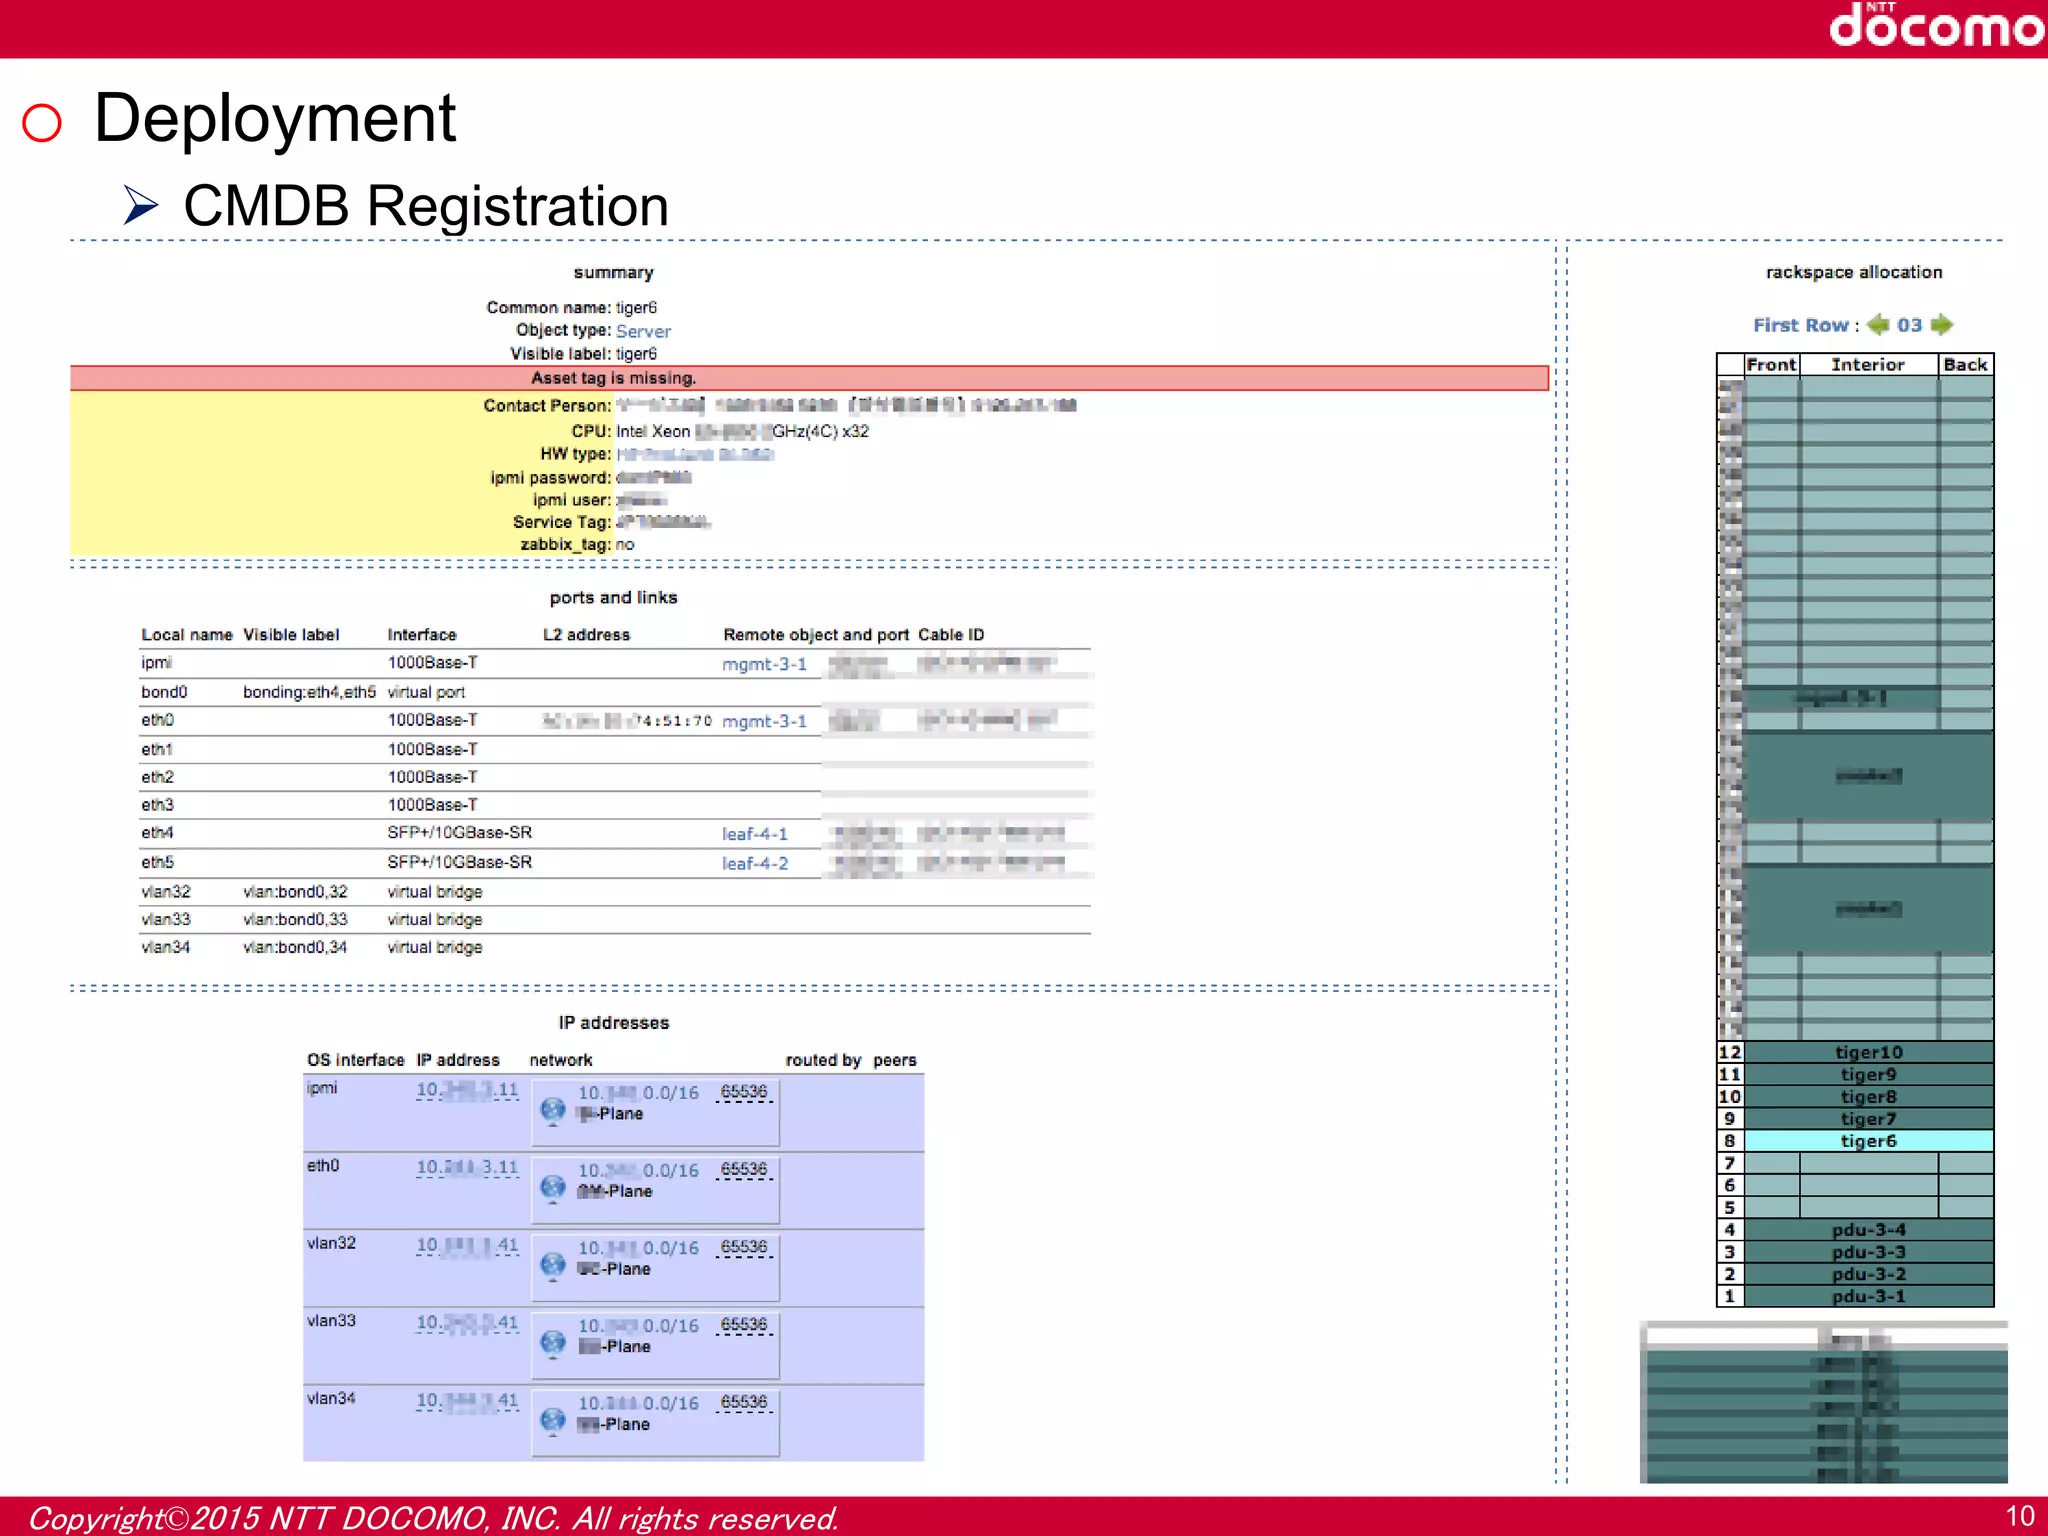Viewport: 2048px width, 1536px height.
Task: Click the L2 address column header
Action: [x=587, y=635]
